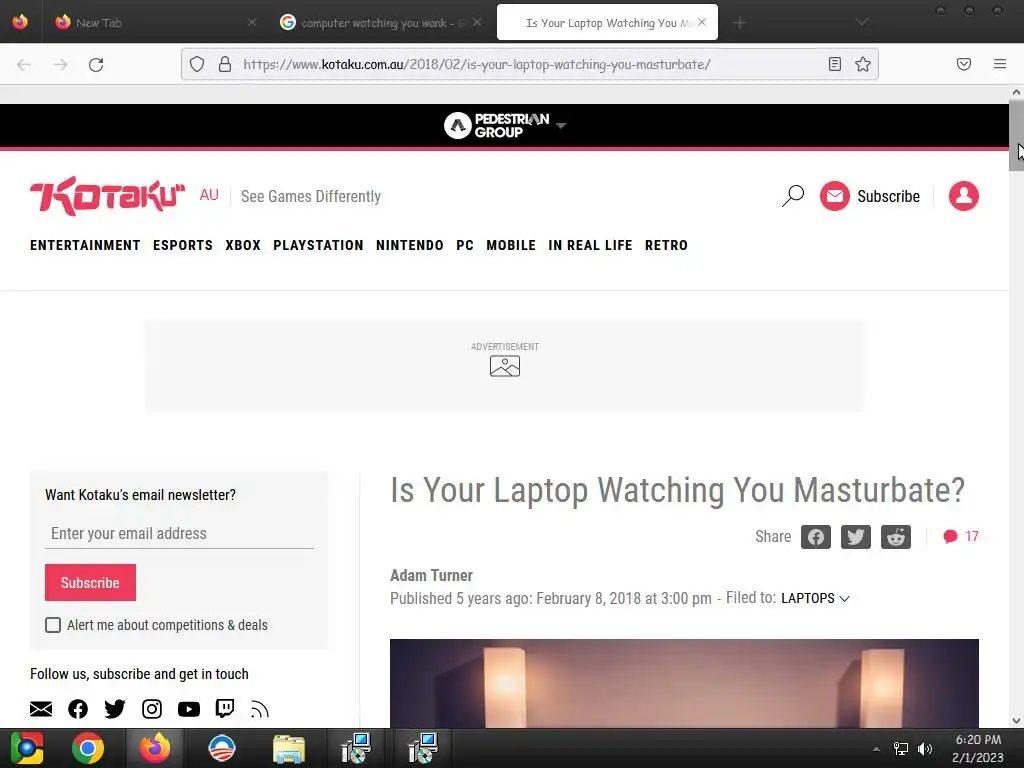The width and height of the screenshot is (1024, 768).
Task: Click the scrollbar down arrow
Action: tap(1016, 721)
